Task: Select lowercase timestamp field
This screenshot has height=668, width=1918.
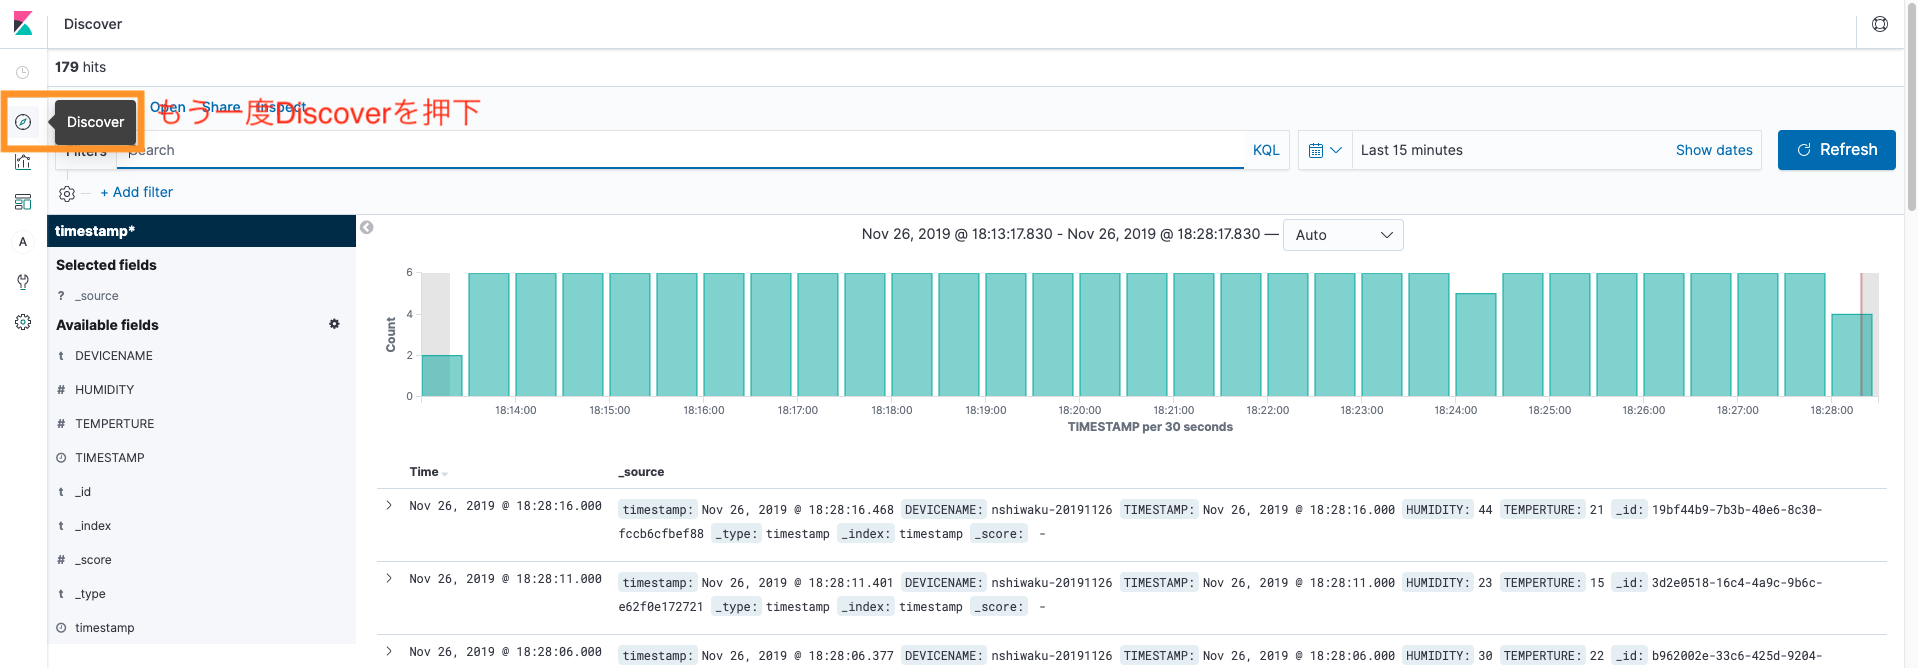Action: 104,628
